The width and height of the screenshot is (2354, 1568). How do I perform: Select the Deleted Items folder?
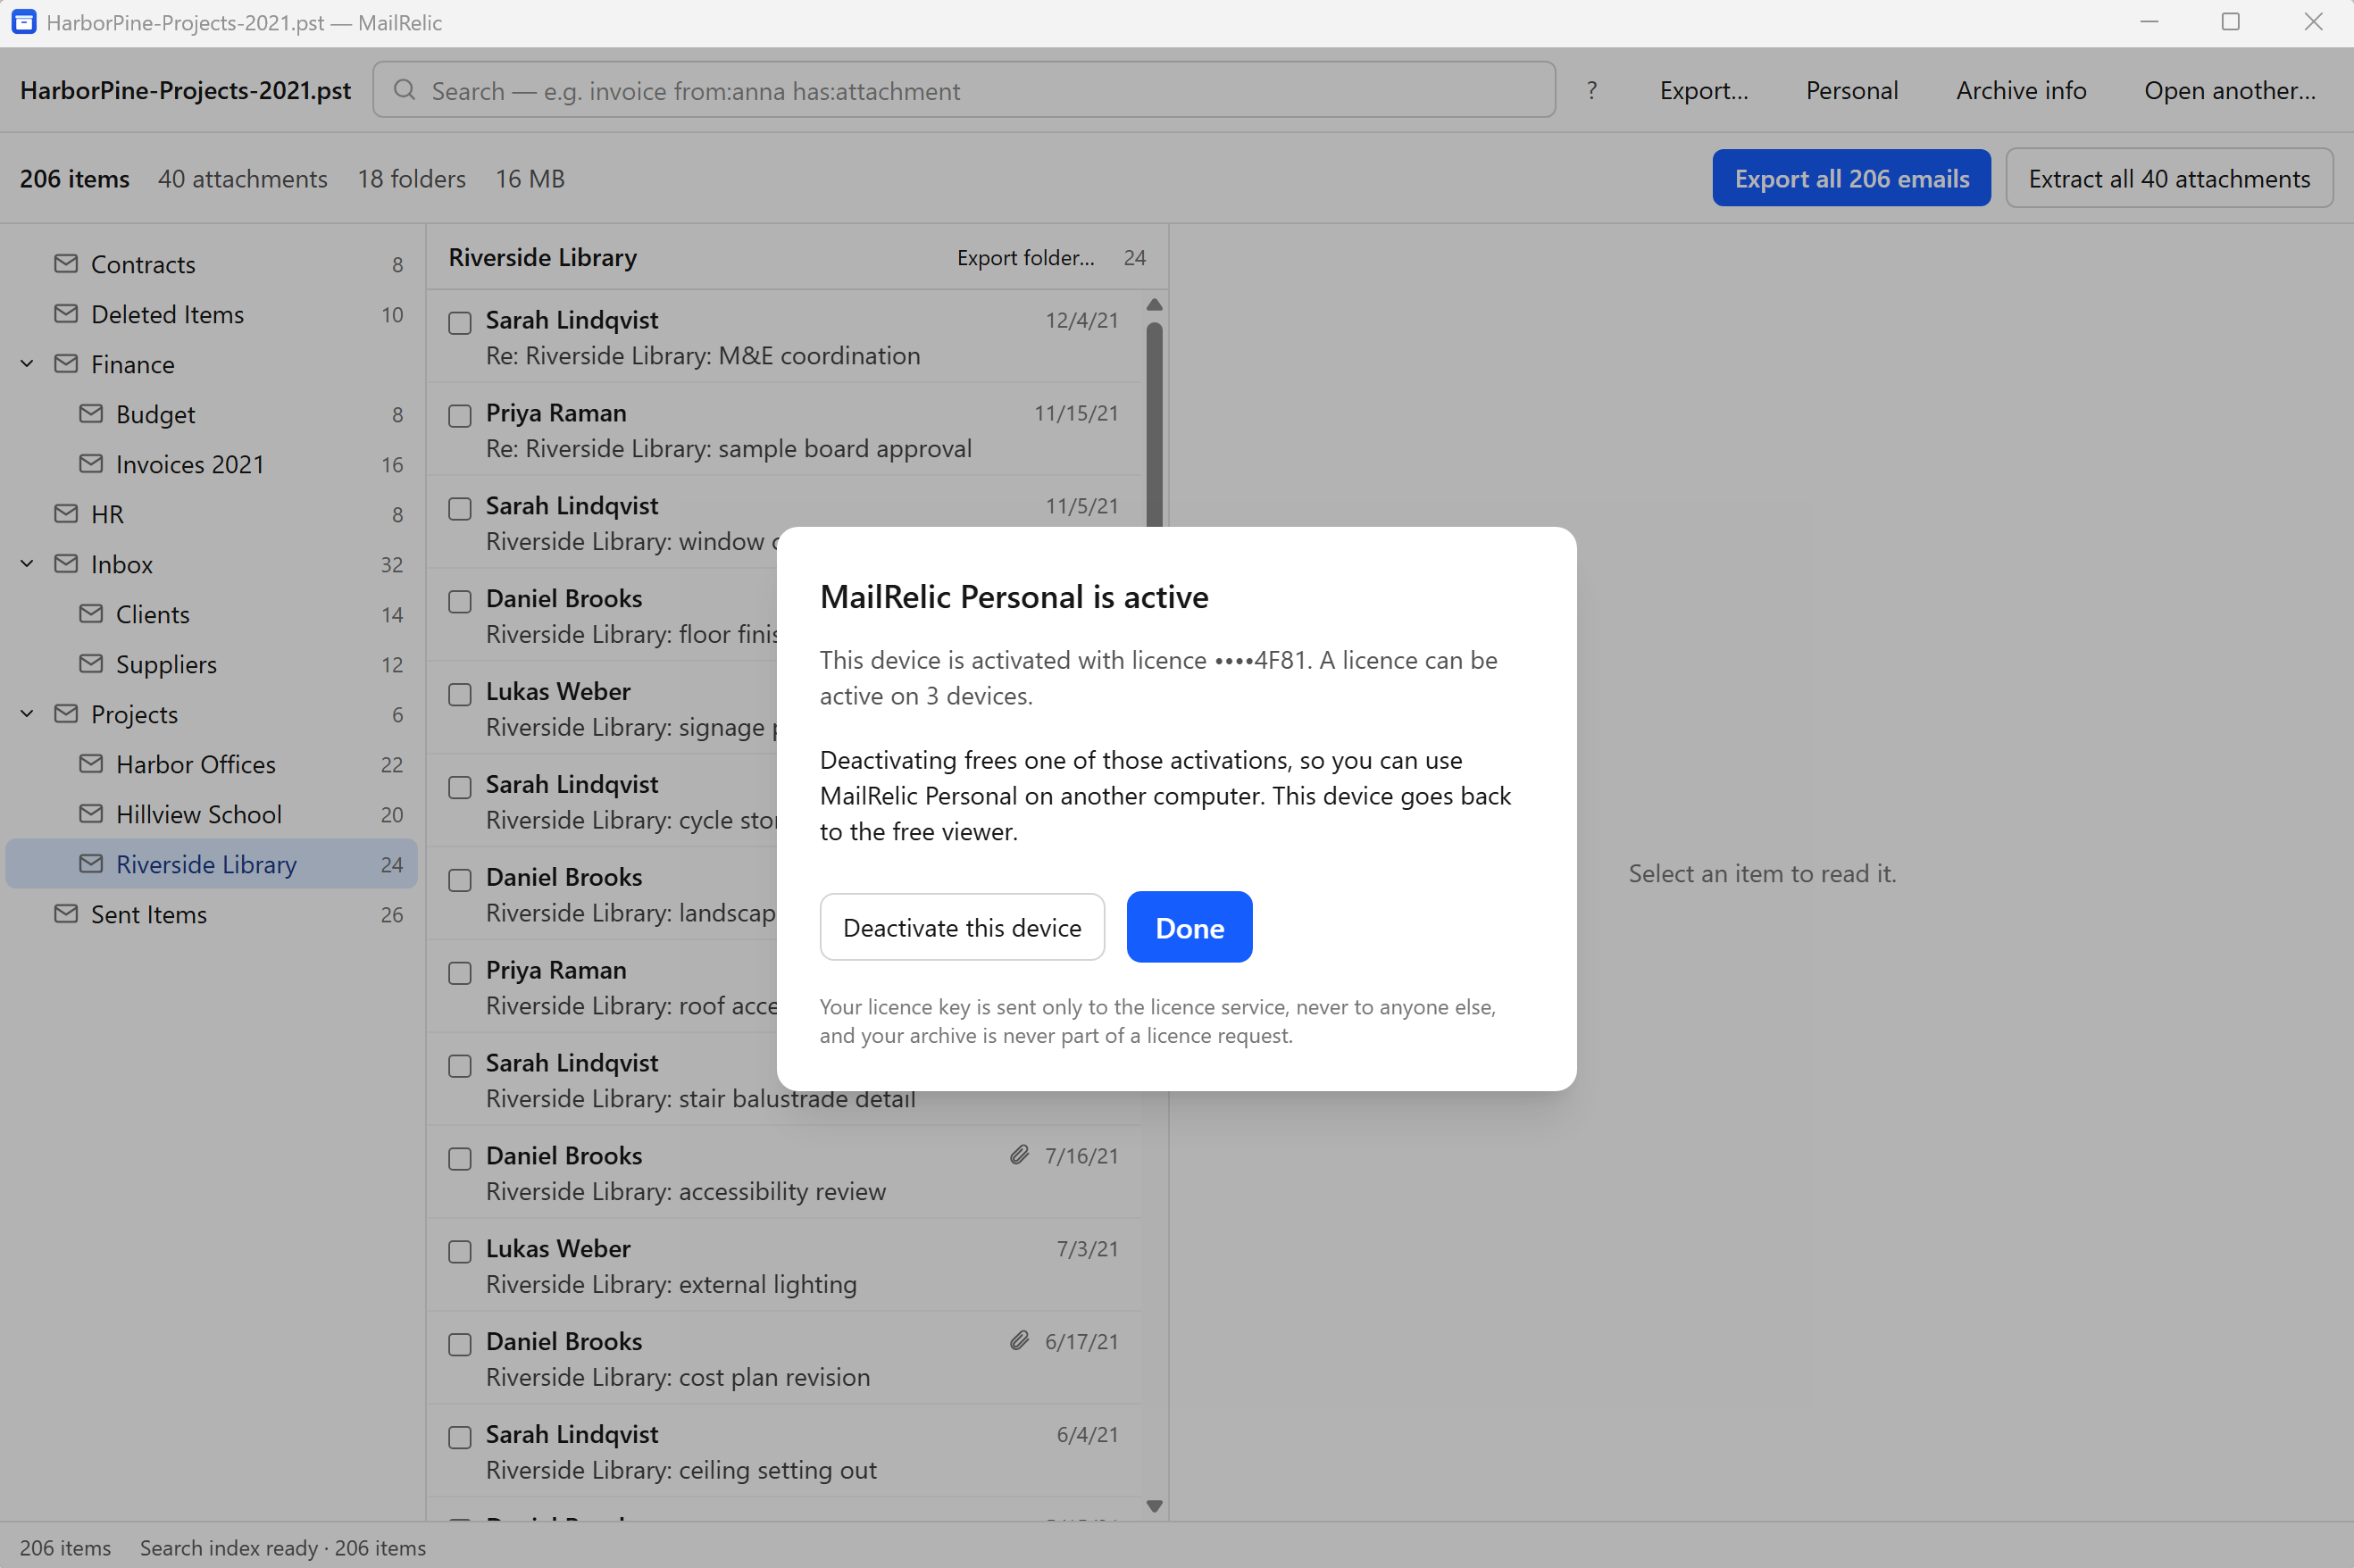pos(212,314)
